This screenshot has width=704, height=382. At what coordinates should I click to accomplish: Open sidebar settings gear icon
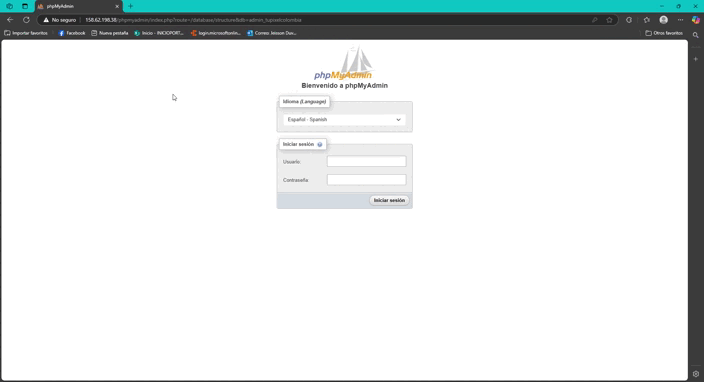point(695,373)
